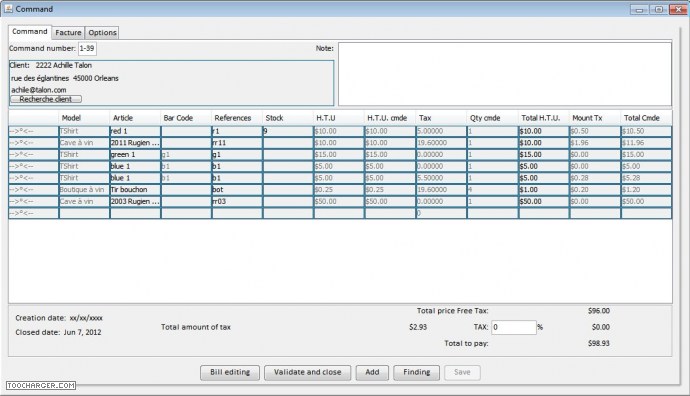Viewport: 690px width, 396px height.
Task: Click reference cell 'rr11'
Action: pos(237,143)
